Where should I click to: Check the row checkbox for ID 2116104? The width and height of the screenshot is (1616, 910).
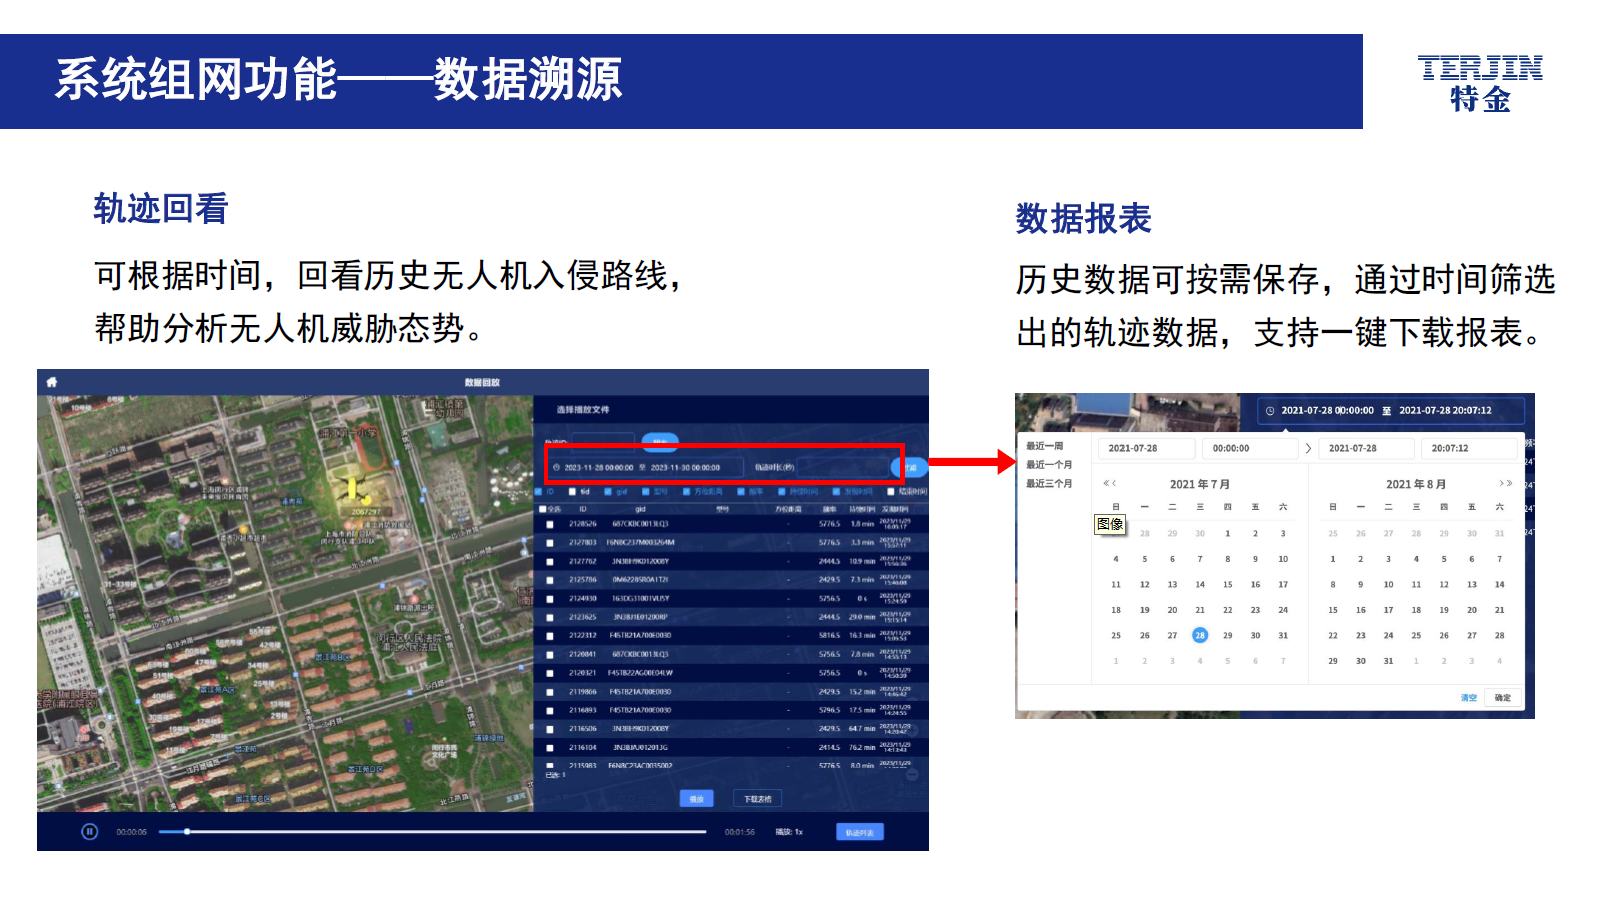click(x=549, y=748)
